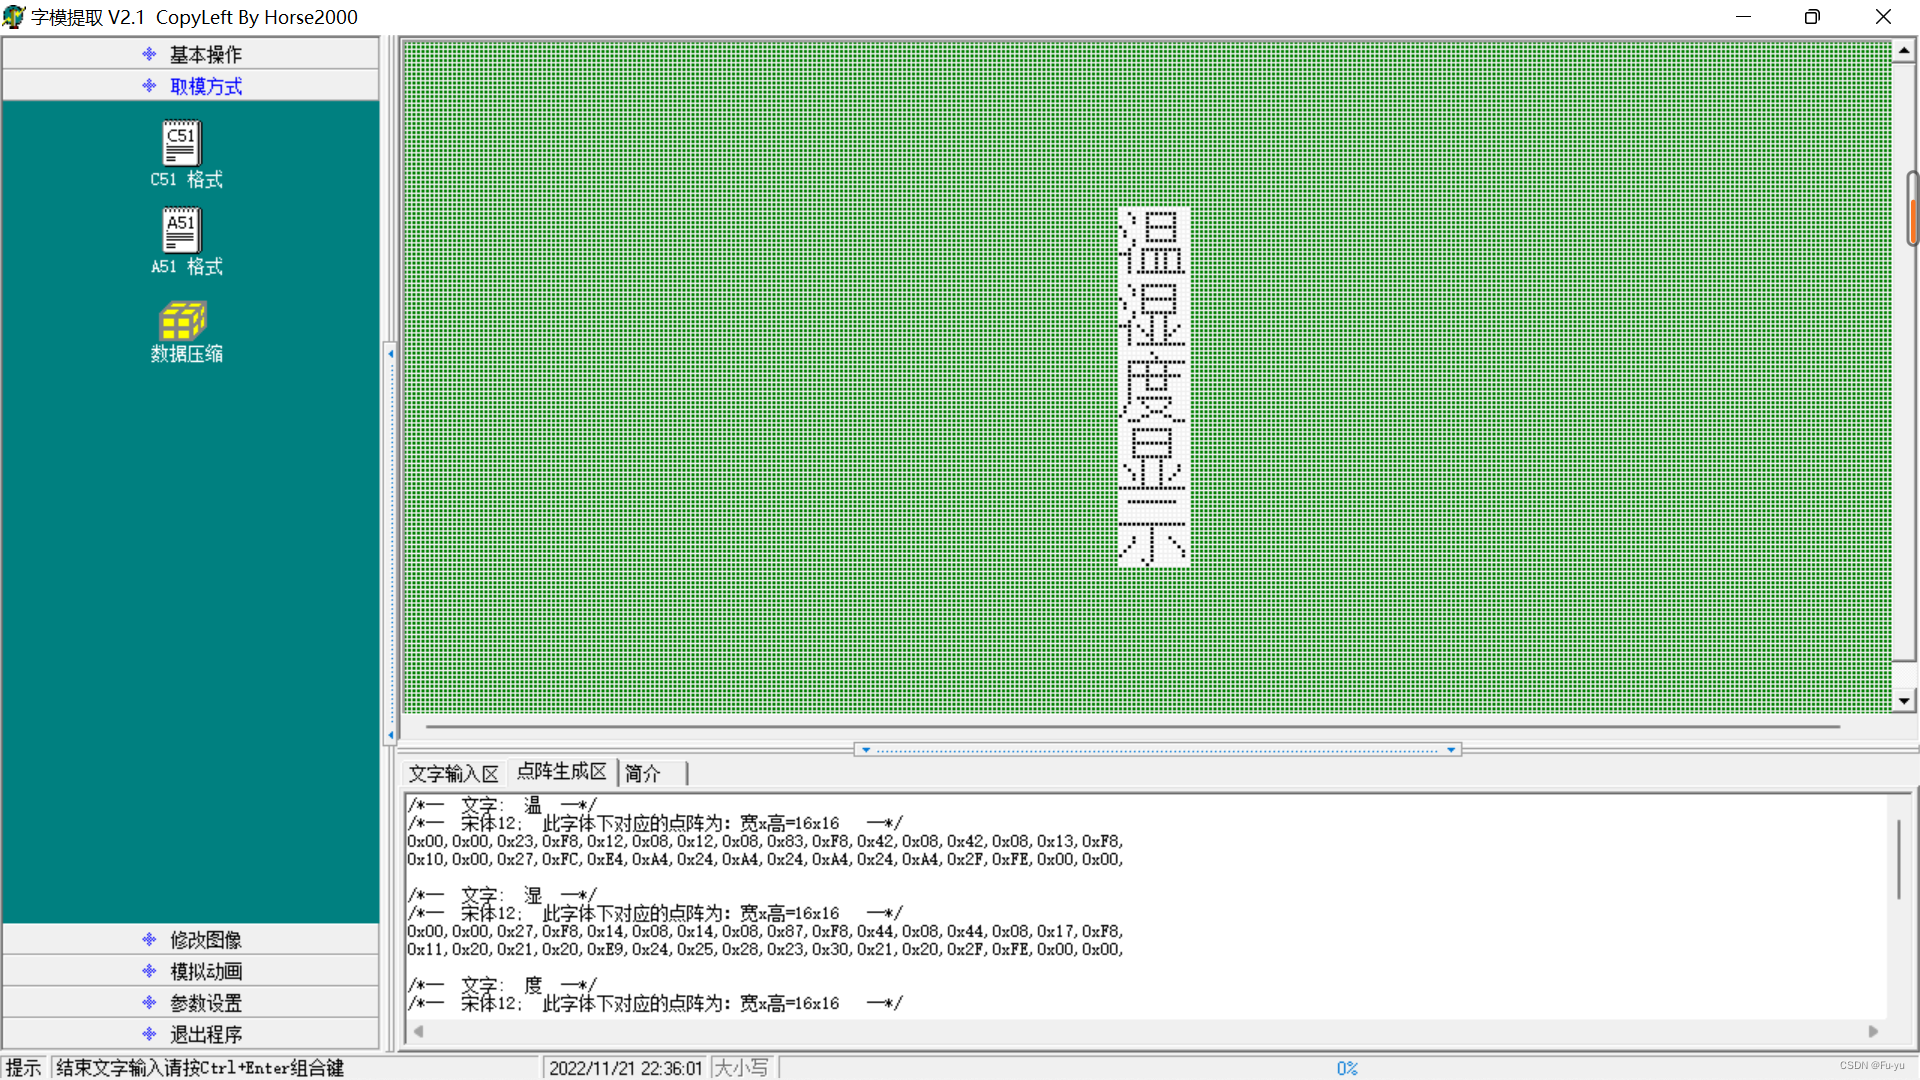Click the 0% progress indicator
This screenshot has width=1920, height=1080.
click(1347, 1068)
